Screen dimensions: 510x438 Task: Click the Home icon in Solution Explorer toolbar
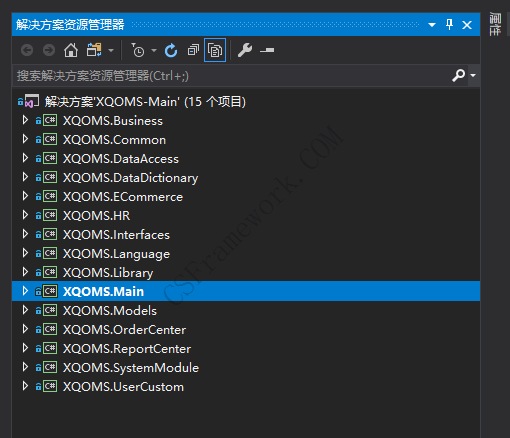tap(71, 50)
